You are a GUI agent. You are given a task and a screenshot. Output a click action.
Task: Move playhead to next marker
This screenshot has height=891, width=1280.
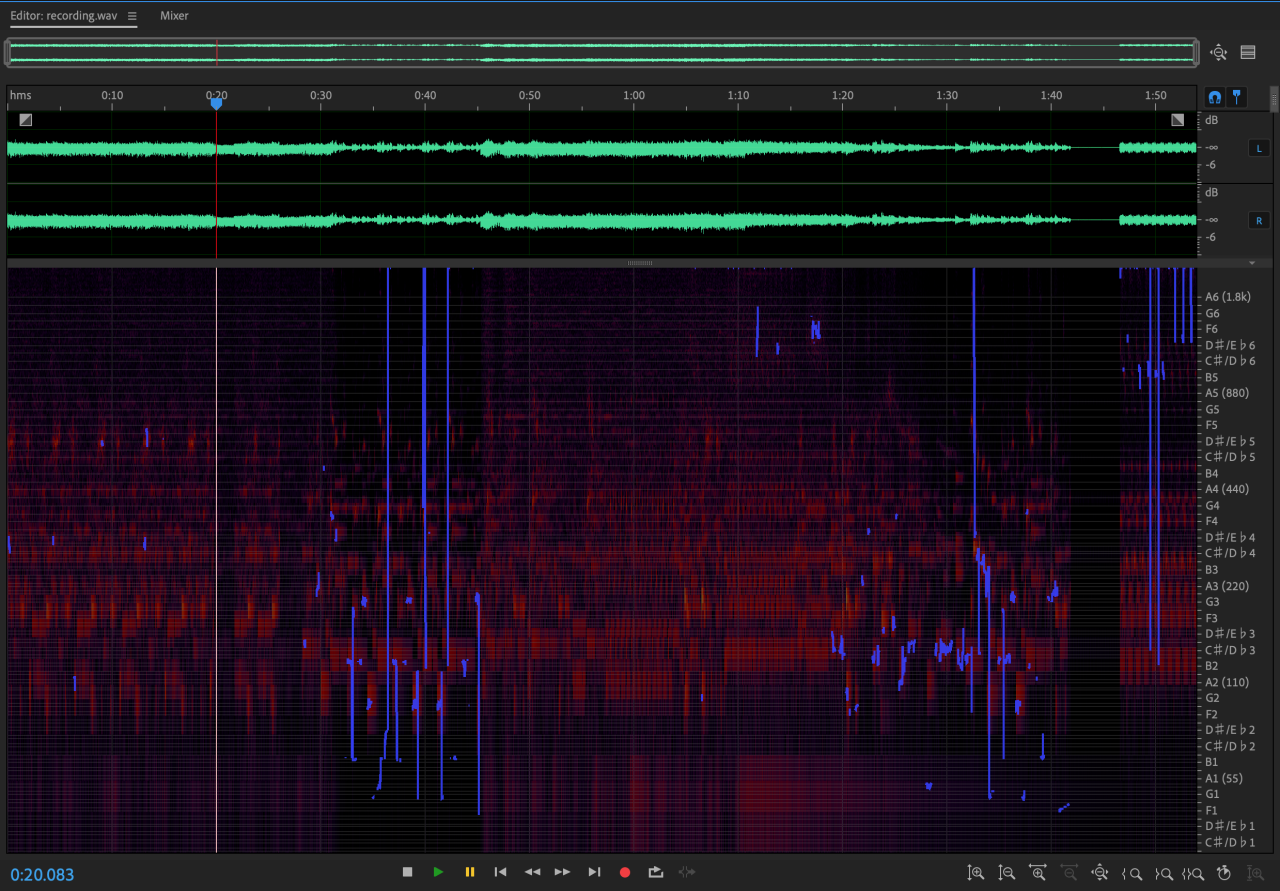click(594, 872)
